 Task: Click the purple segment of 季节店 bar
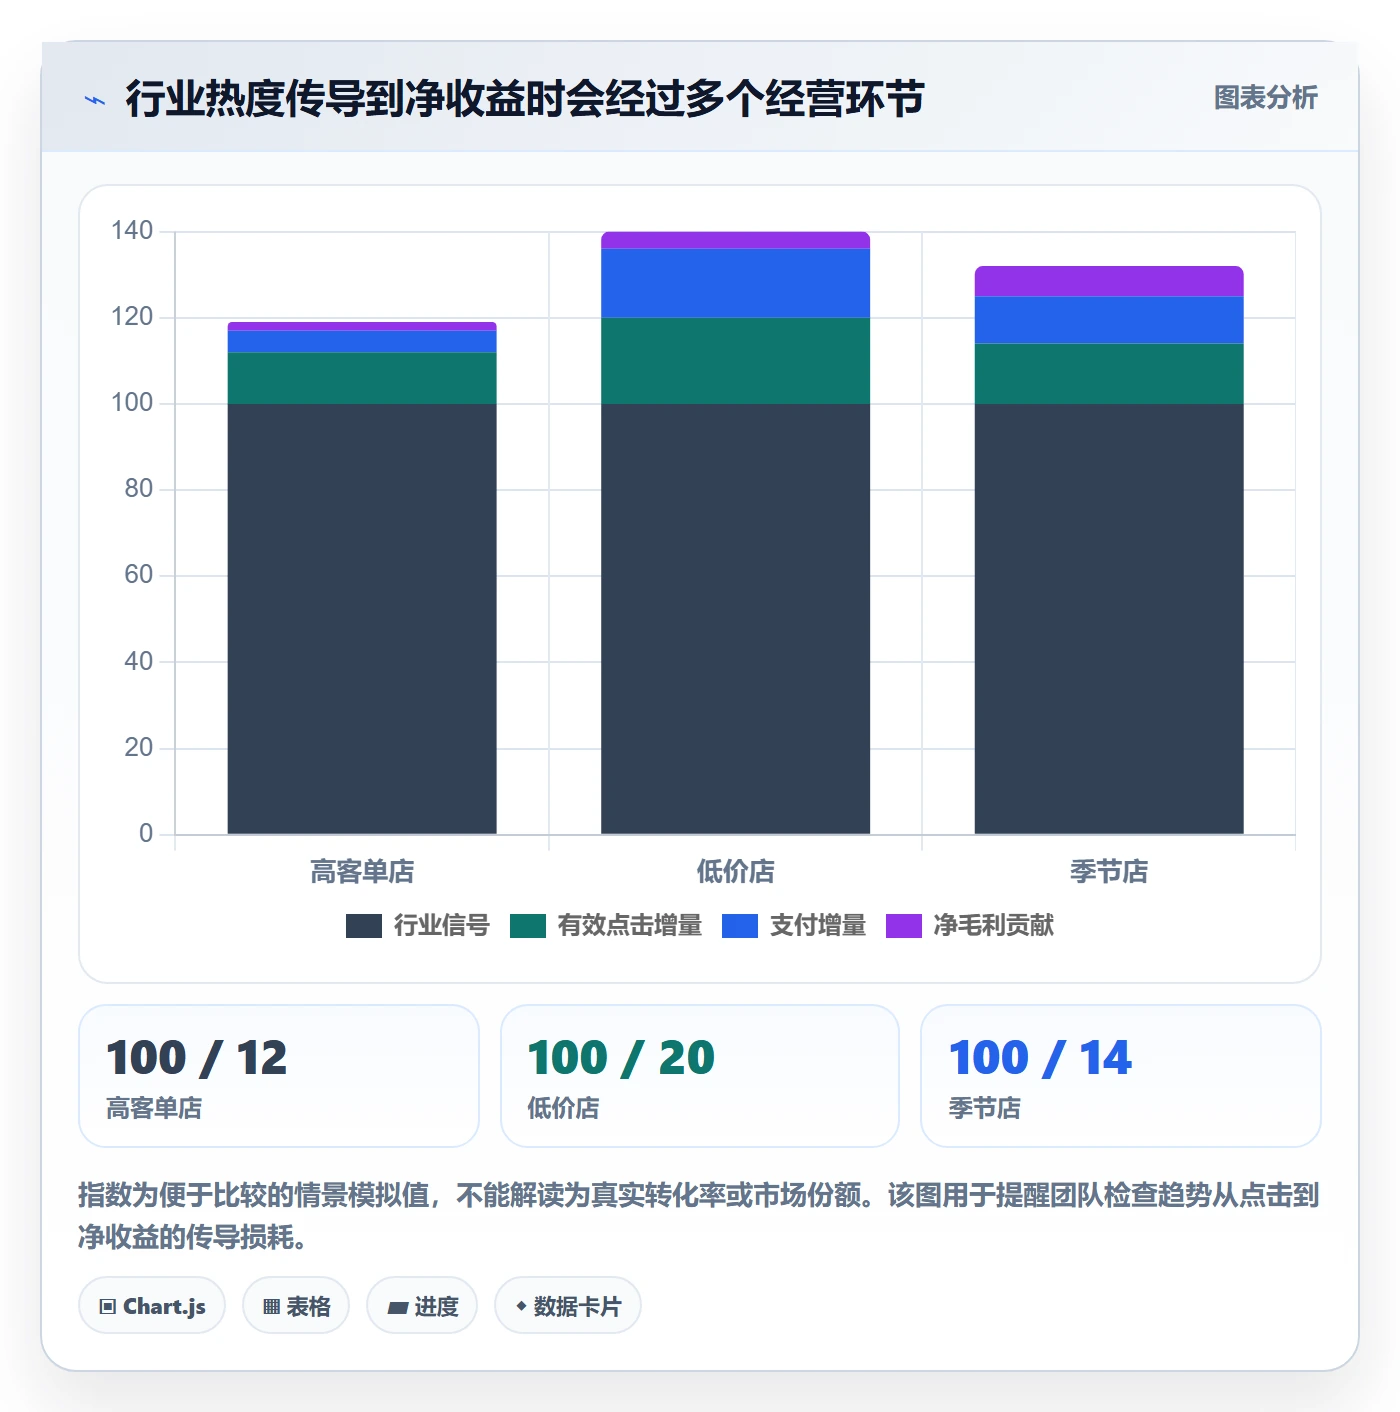1109,281
